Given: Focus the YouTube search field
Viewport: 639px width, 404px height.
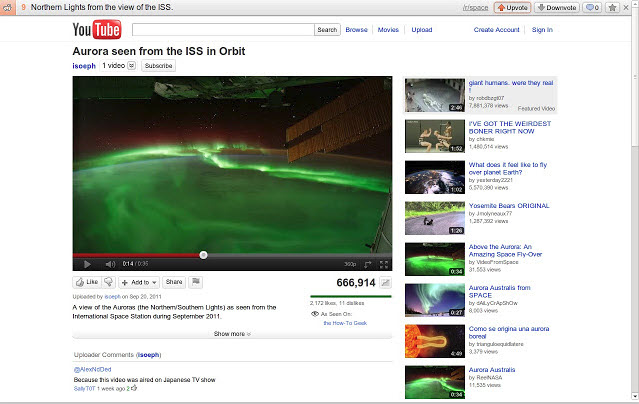Looking at the screenshot, I should 223,29.
